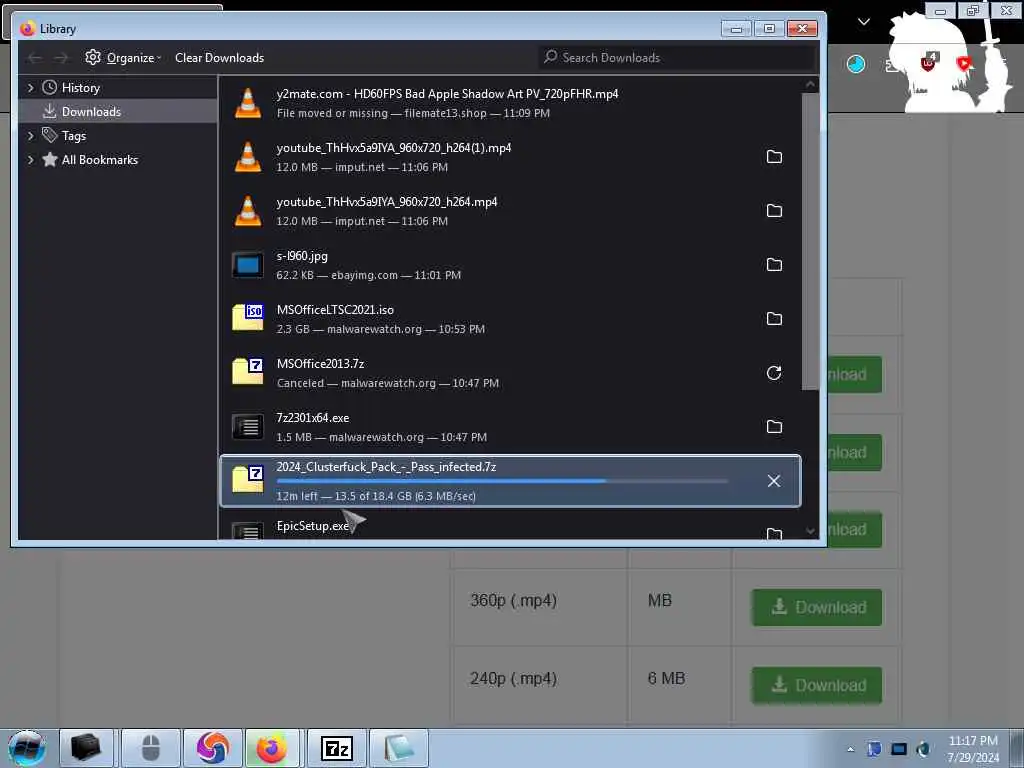Screen dimensions: 1024x768
Task: Click Clear Downloads button
Action: tap(219, 57)
